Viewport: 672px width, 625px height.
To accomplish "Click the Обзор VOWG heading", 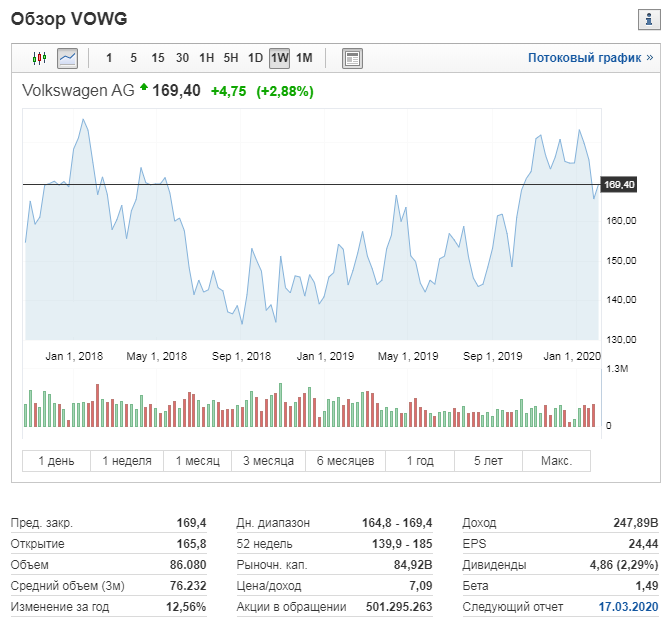I will (x=69, y=19).
